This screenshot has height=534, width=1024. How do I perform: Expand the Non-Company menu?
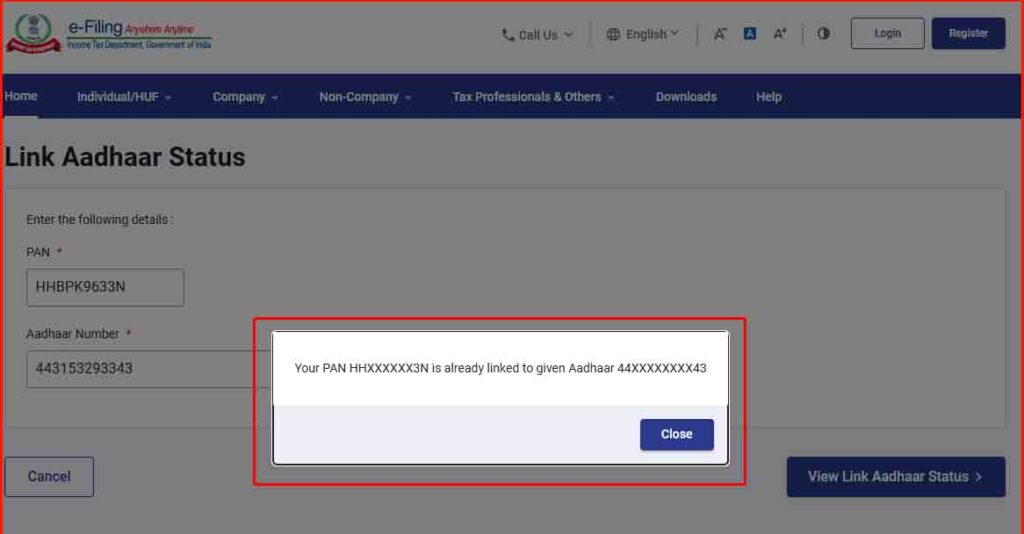coord(365,97)
